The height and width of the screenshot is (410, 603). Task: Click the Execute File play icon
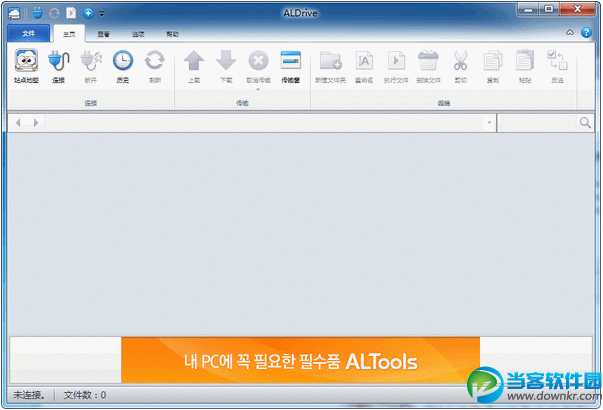click(396, 60)
